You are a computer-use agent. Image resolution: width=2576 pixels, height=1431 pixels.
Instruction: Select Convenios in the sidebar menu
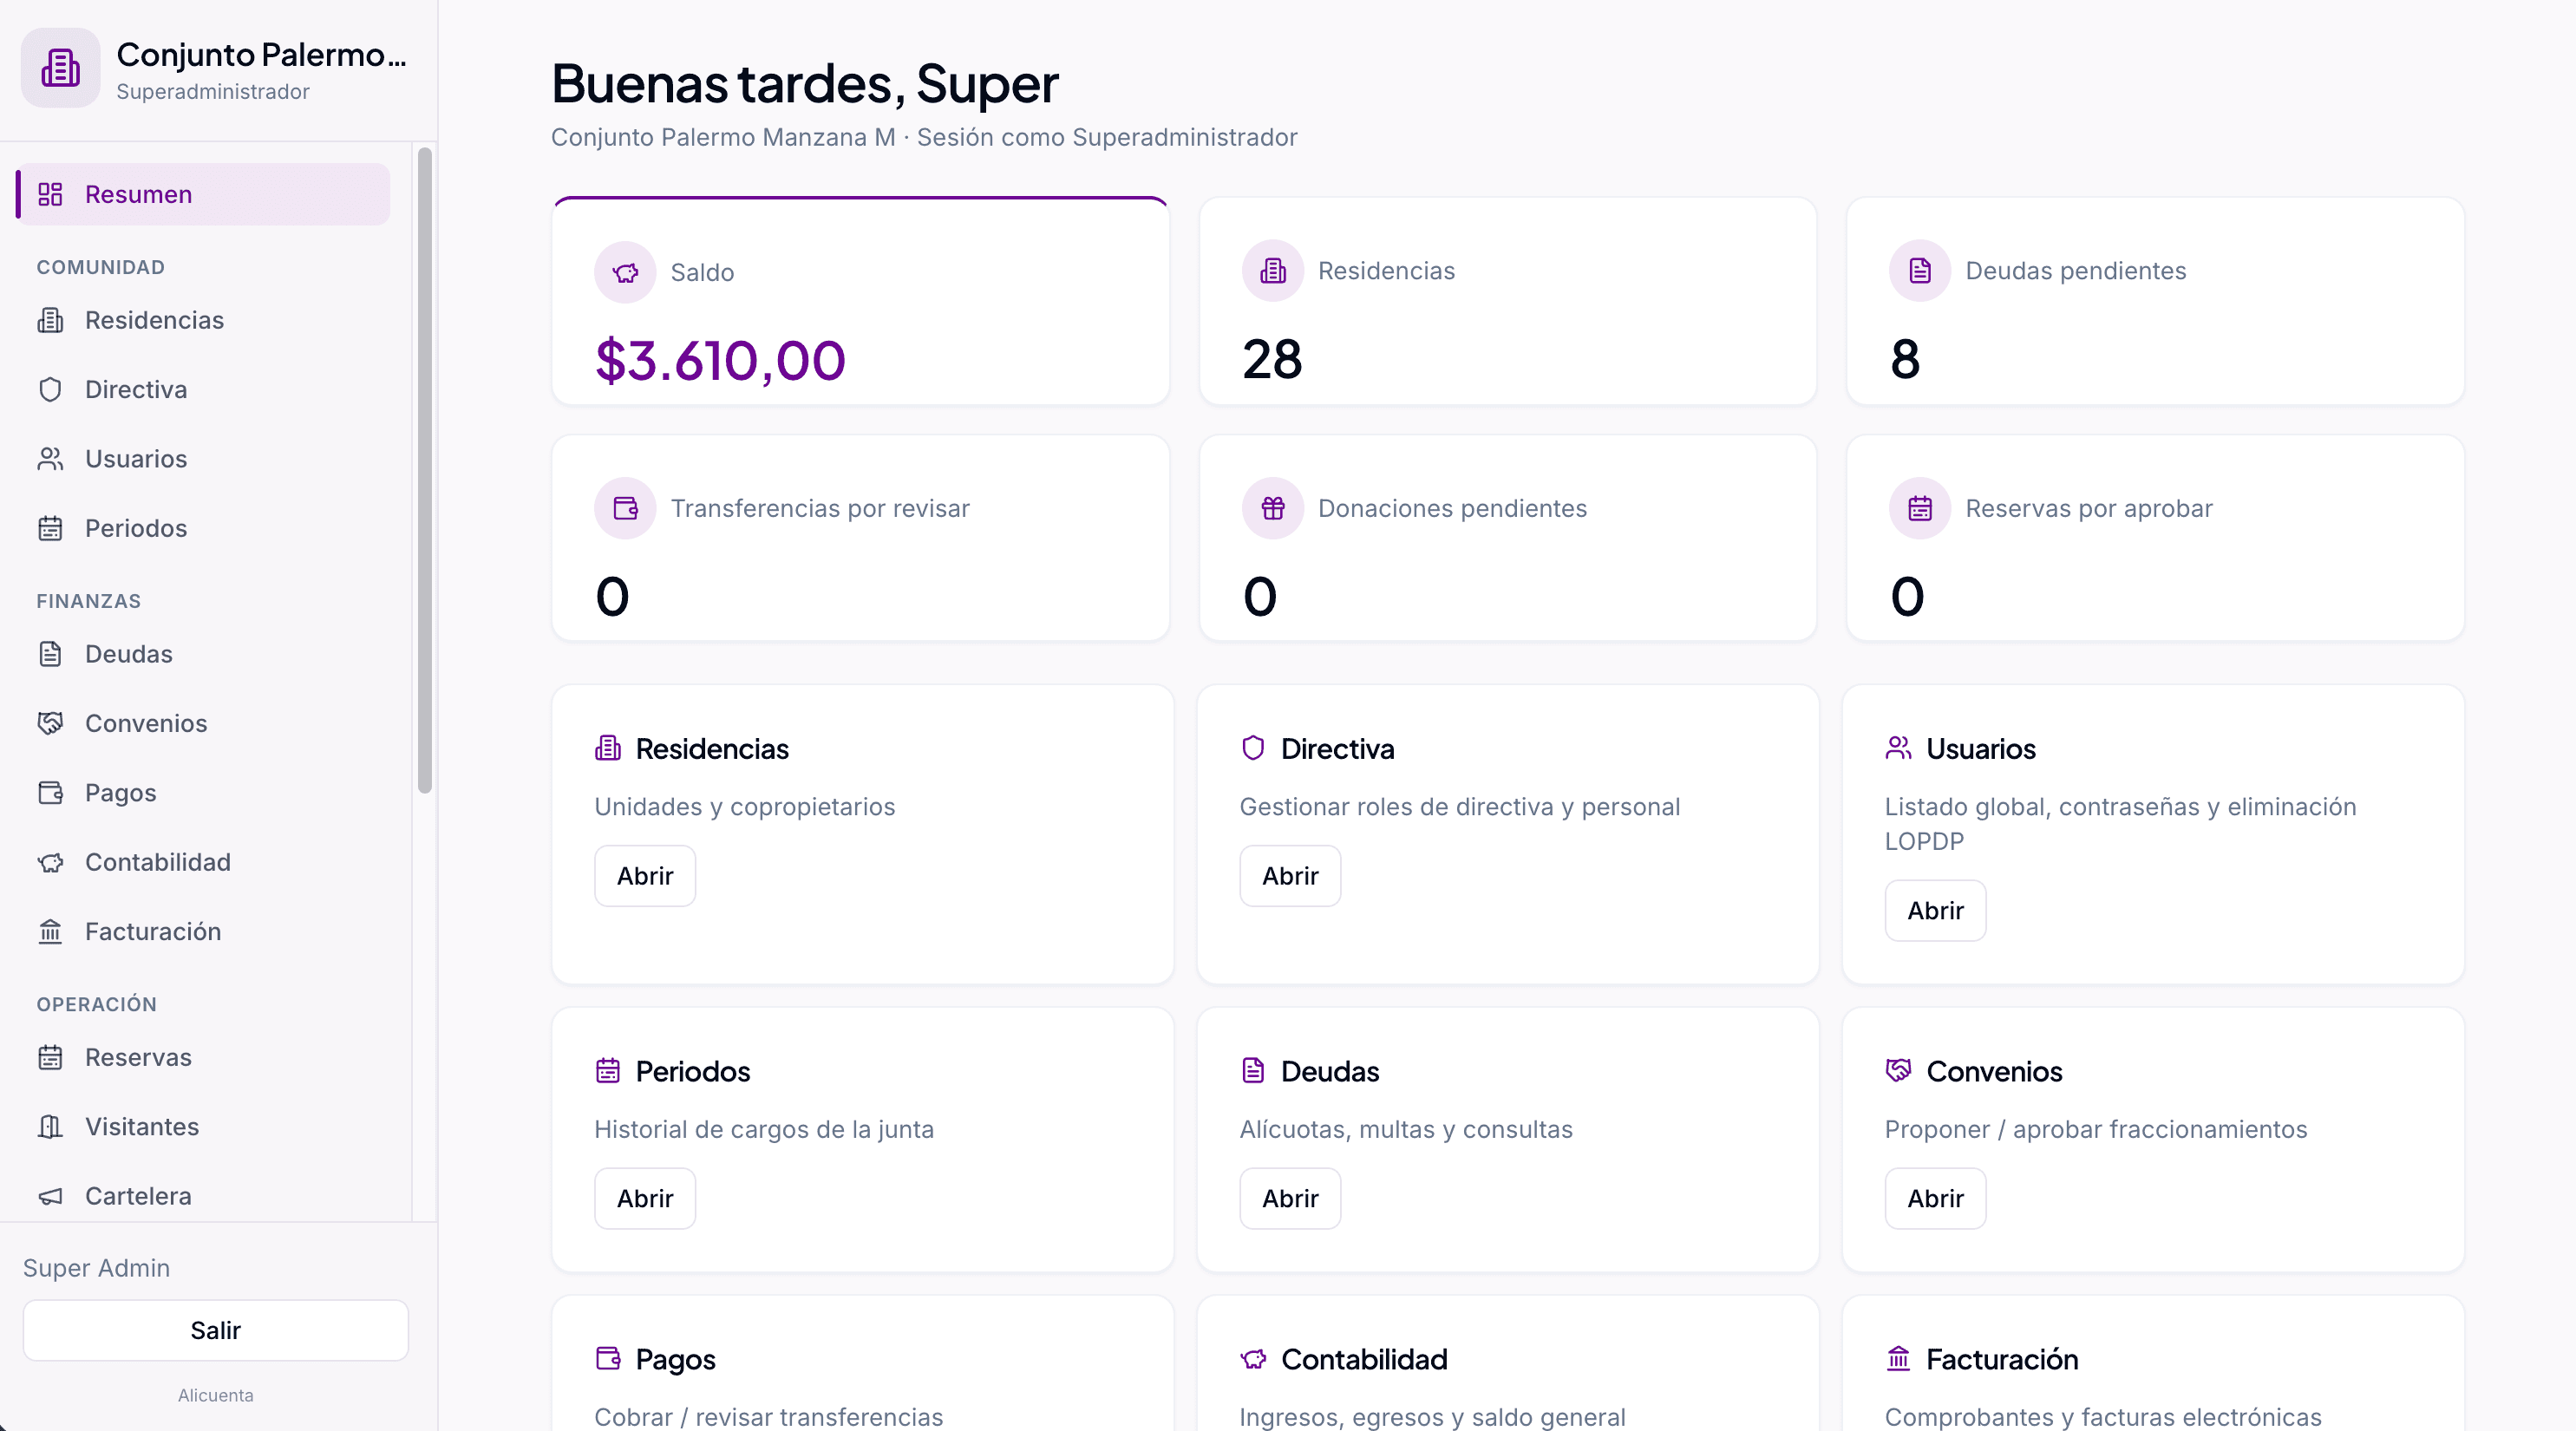[203, 723]
